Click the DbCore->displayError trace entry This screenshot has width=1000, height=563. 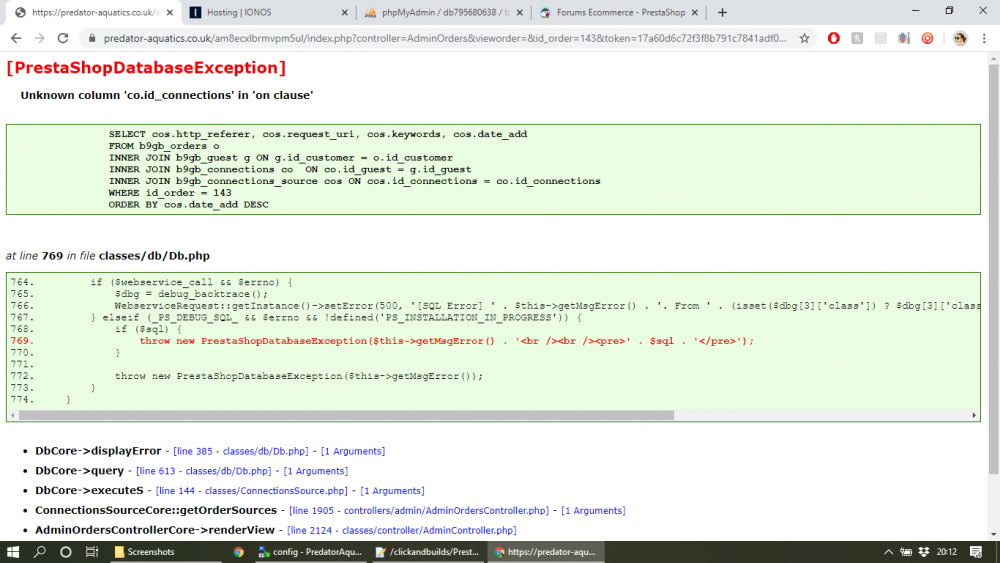(x=98, y=451)
